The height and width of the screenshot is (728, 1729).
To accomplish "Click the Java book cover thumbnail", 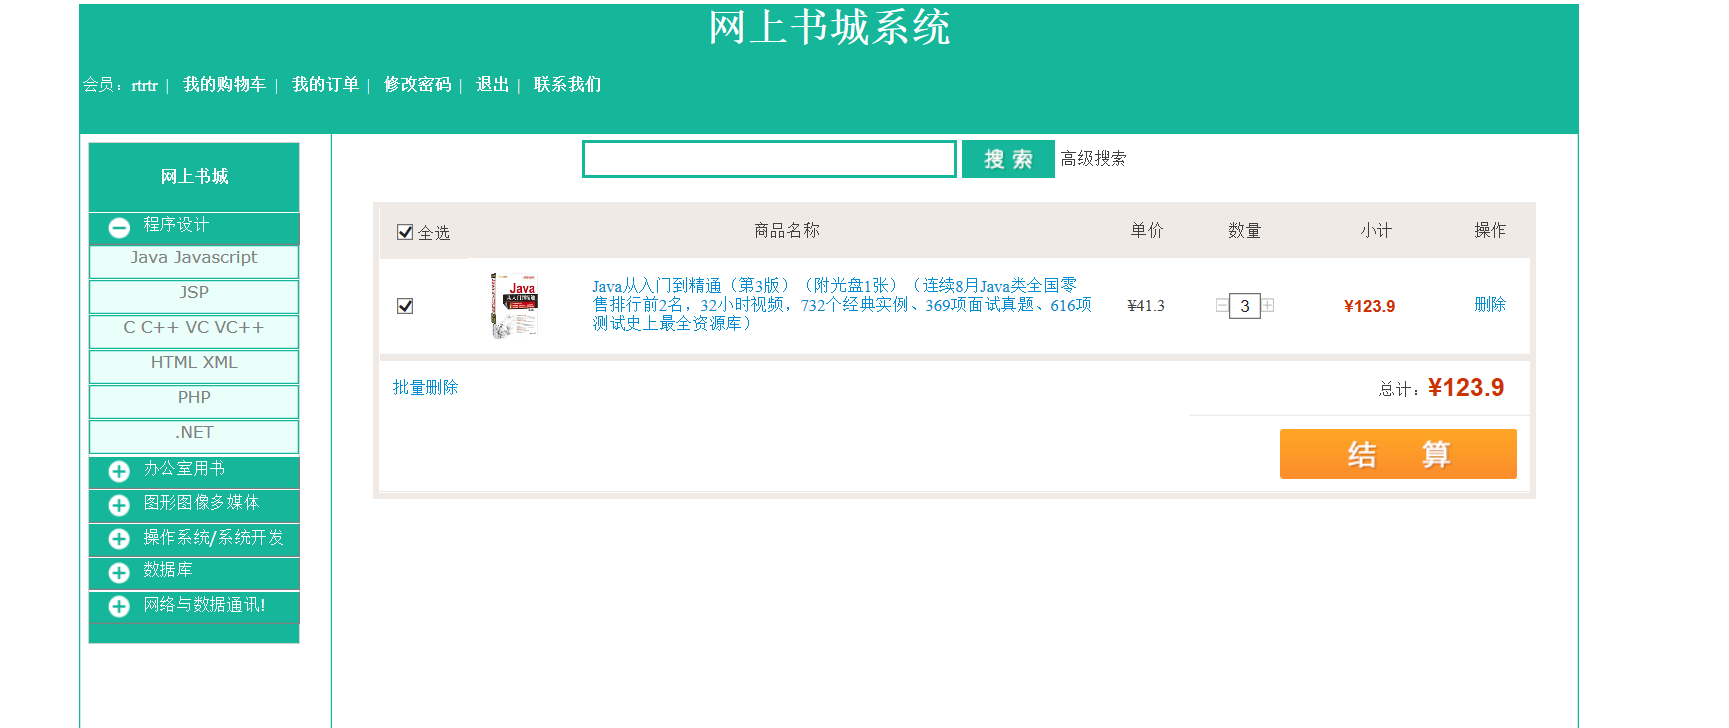I will pos(515,304).
